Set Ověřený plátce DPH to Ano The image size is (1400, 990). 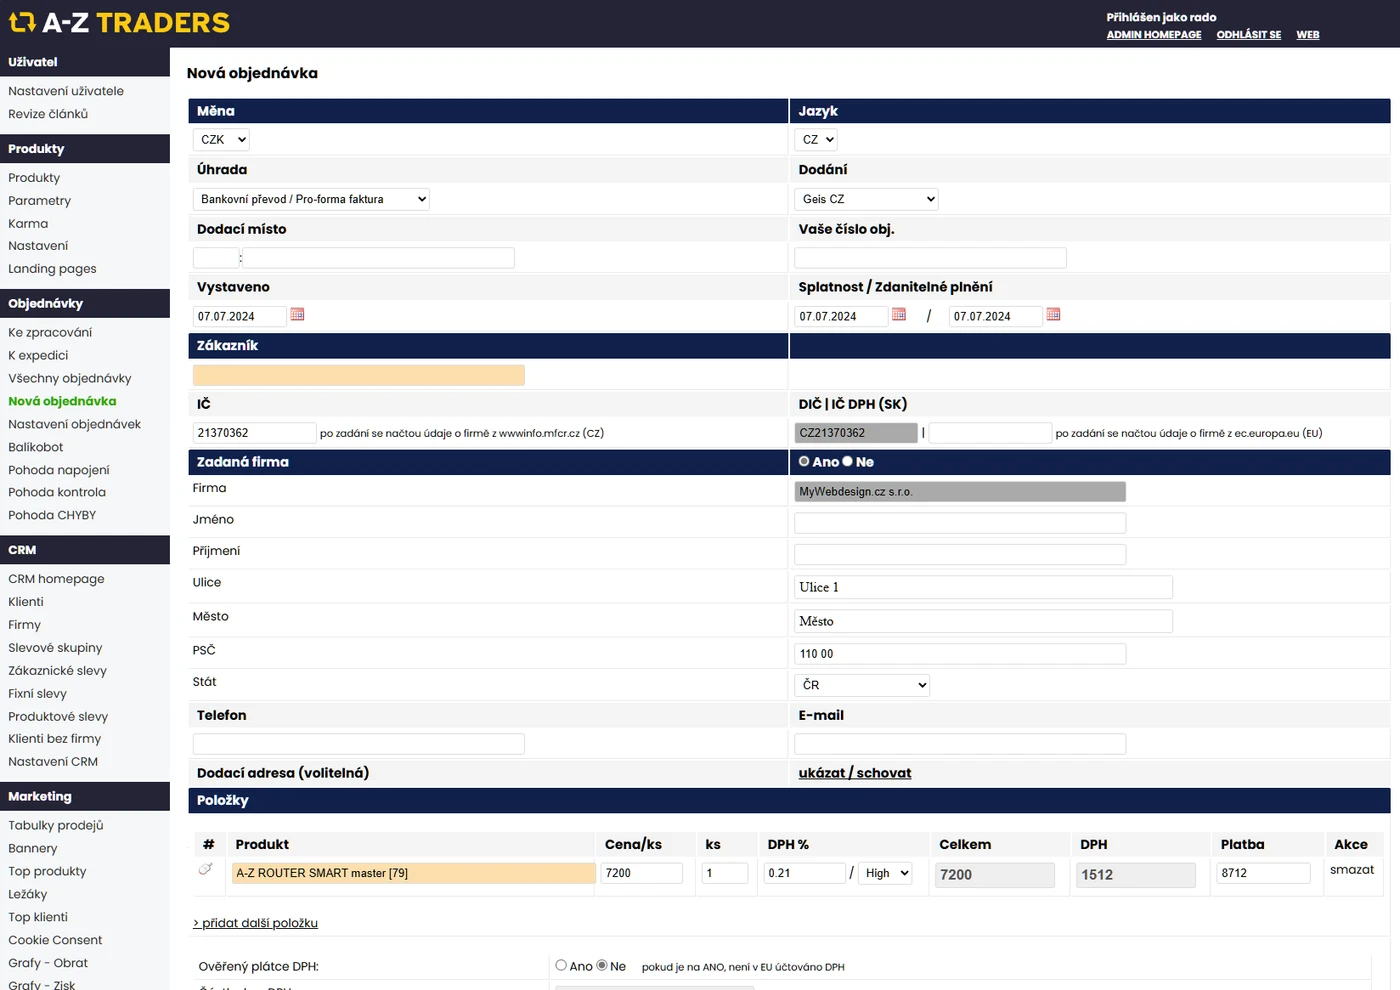point(561,965)
